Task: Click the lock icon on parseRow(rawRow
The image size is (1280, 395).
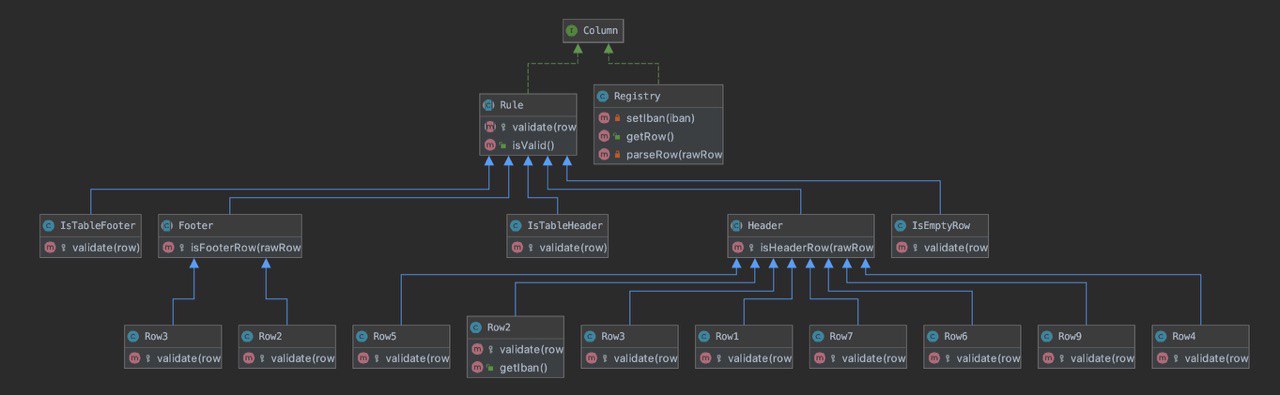Action: tap(618, 155)
